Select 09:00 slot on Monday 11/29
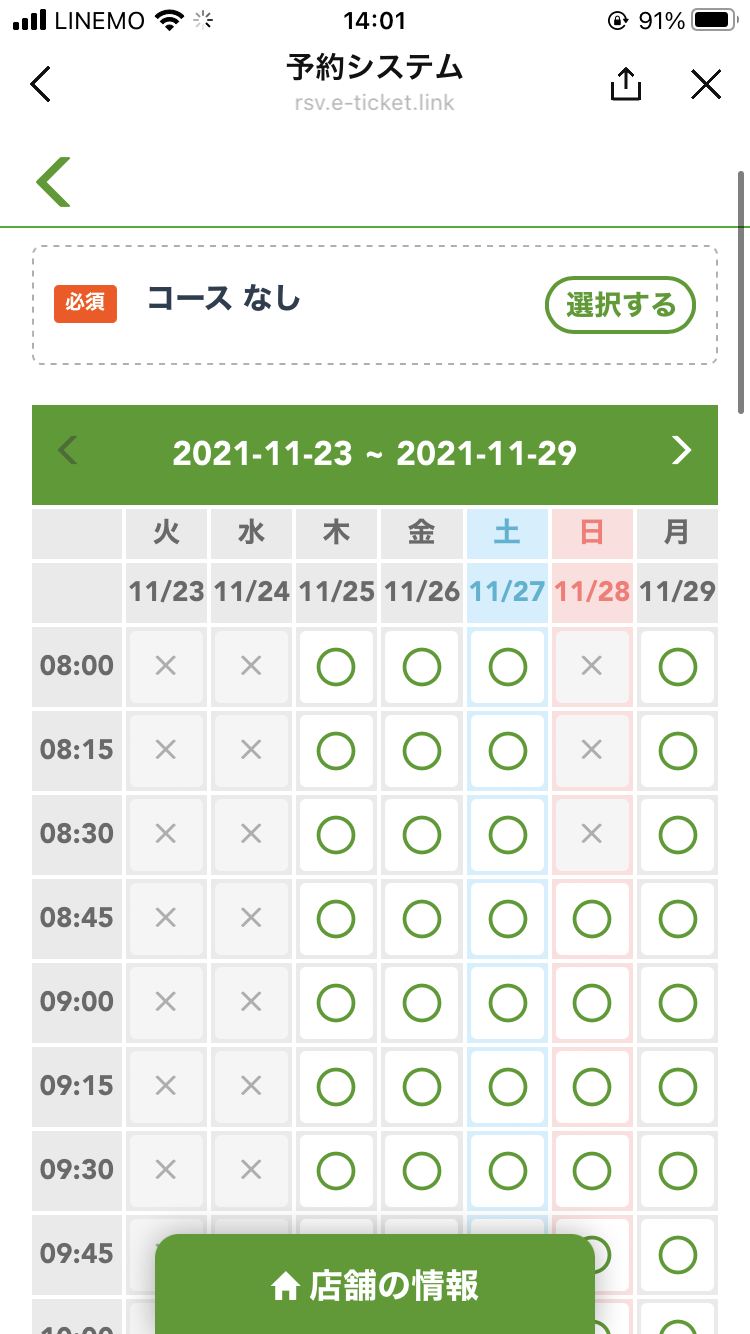 pos(678,1002)
